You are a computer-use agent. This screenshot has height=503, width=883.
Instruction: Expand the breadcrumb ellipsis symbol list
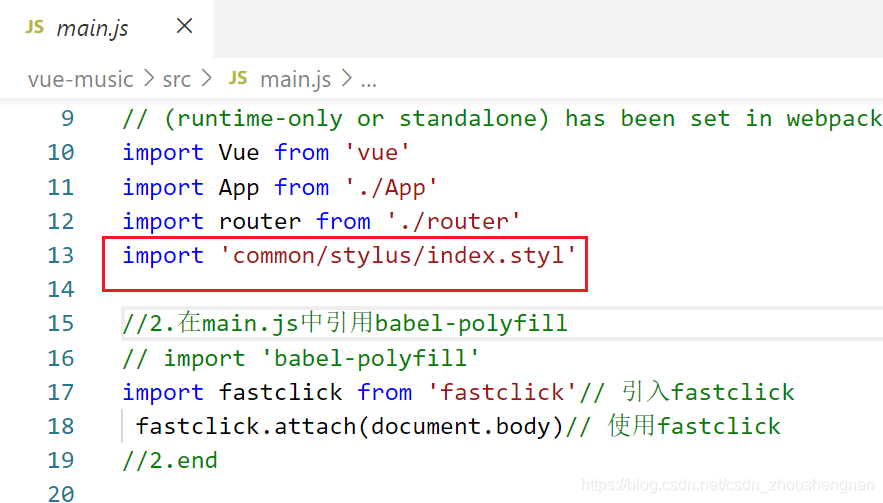(368, 78)
